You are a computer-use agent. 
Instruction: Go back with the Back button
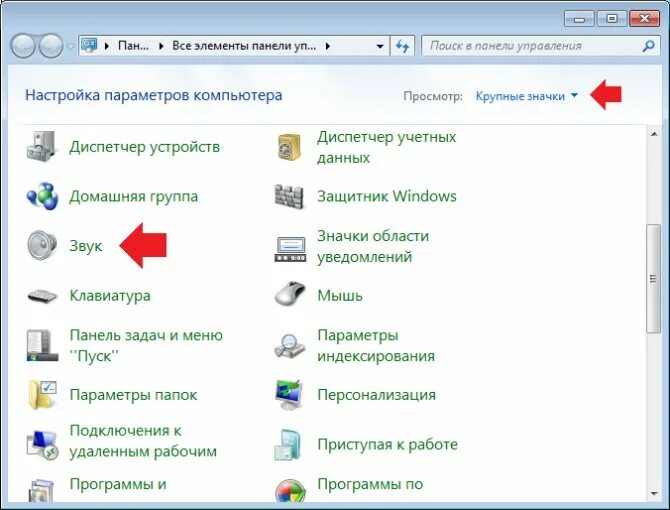coord(23,46)
